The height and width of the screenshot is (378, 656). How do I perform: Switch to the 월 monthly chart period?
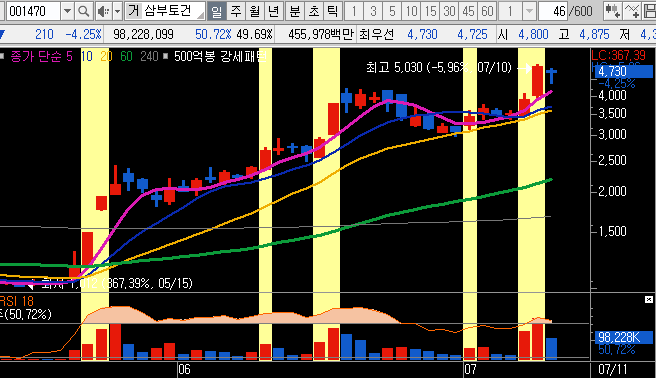point(254,11)
